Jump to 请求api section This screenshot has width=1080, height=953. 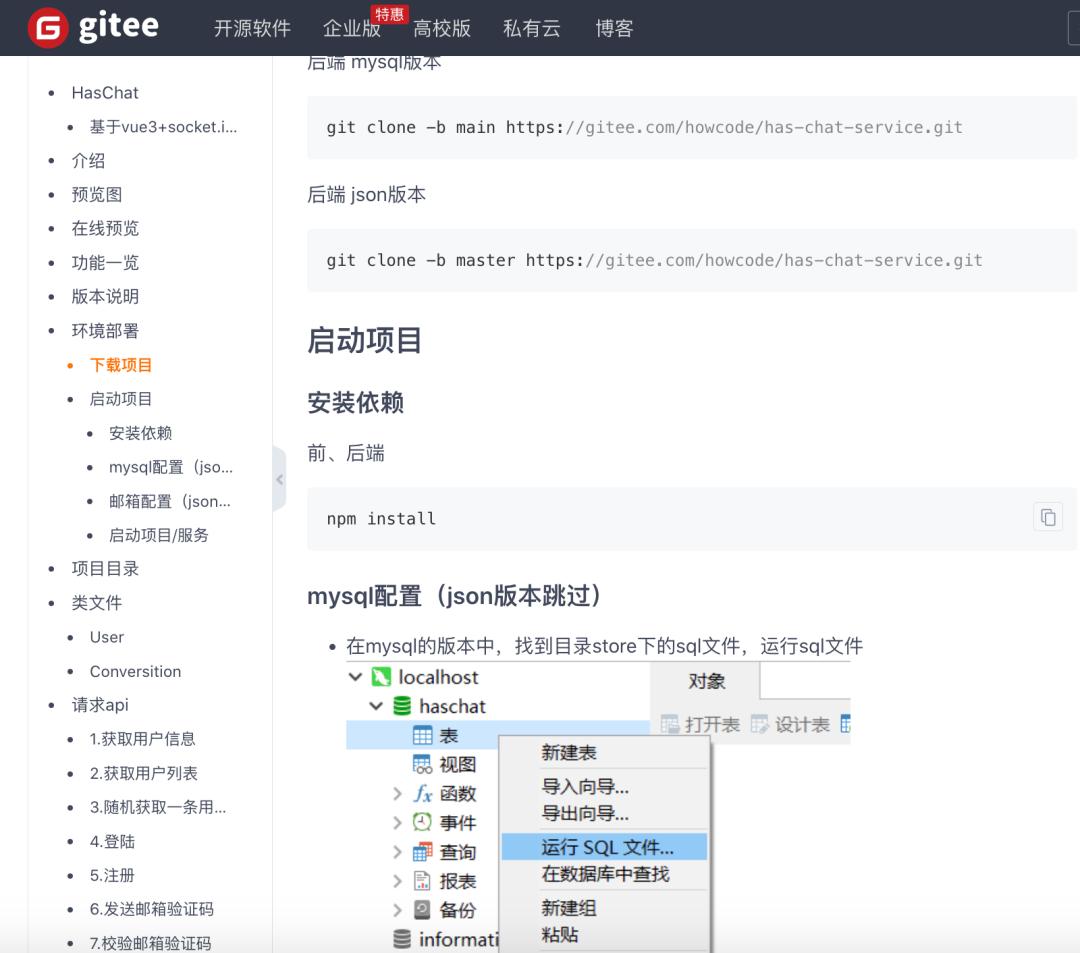click(x=100, y=704)
